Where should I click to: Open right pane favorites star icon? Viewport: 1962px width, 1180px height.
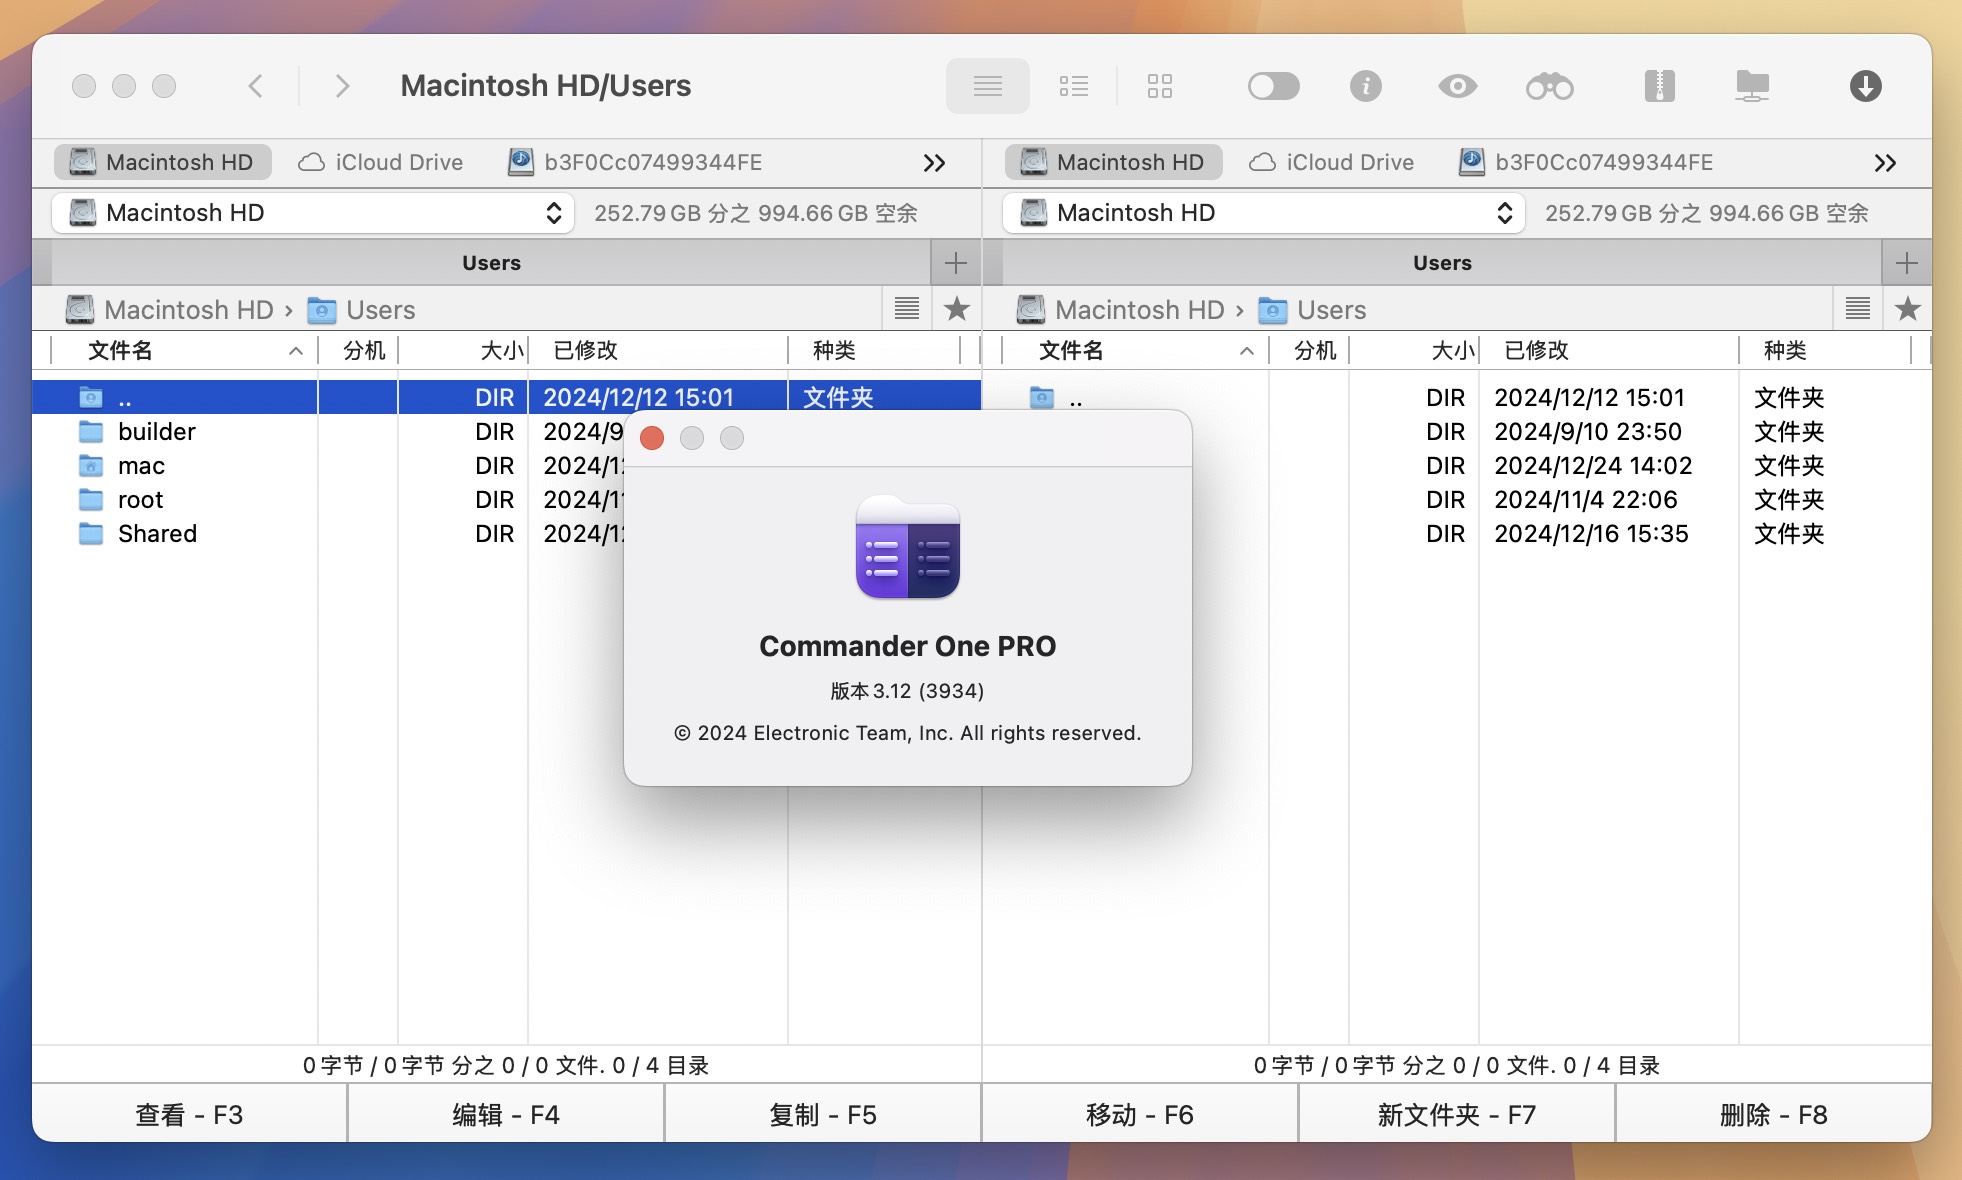tap(1908, 309)
